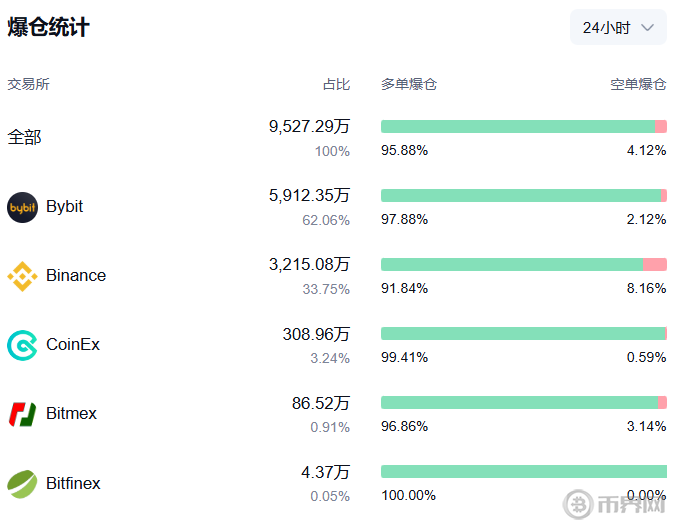Click the Binance exchange logo icon
Image resolution: width=676 pixels, height=532 pixels.
point(22,276)
